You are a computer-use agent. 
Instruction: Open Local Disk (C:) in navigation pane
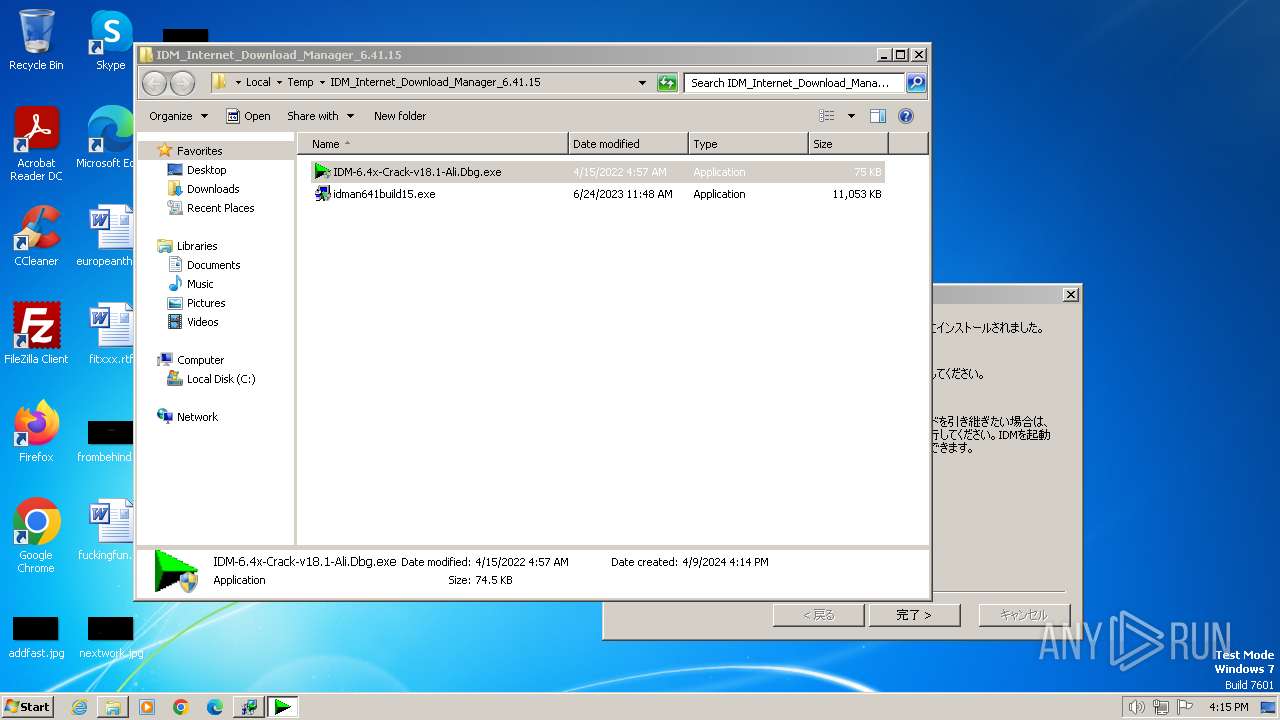[220, 379]
